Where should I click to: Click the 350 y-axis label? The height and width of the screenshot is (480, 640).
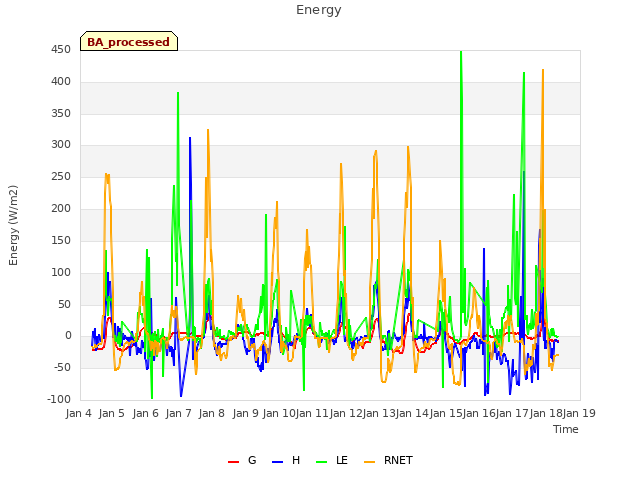pyautogui.click(x=61, y=113)
